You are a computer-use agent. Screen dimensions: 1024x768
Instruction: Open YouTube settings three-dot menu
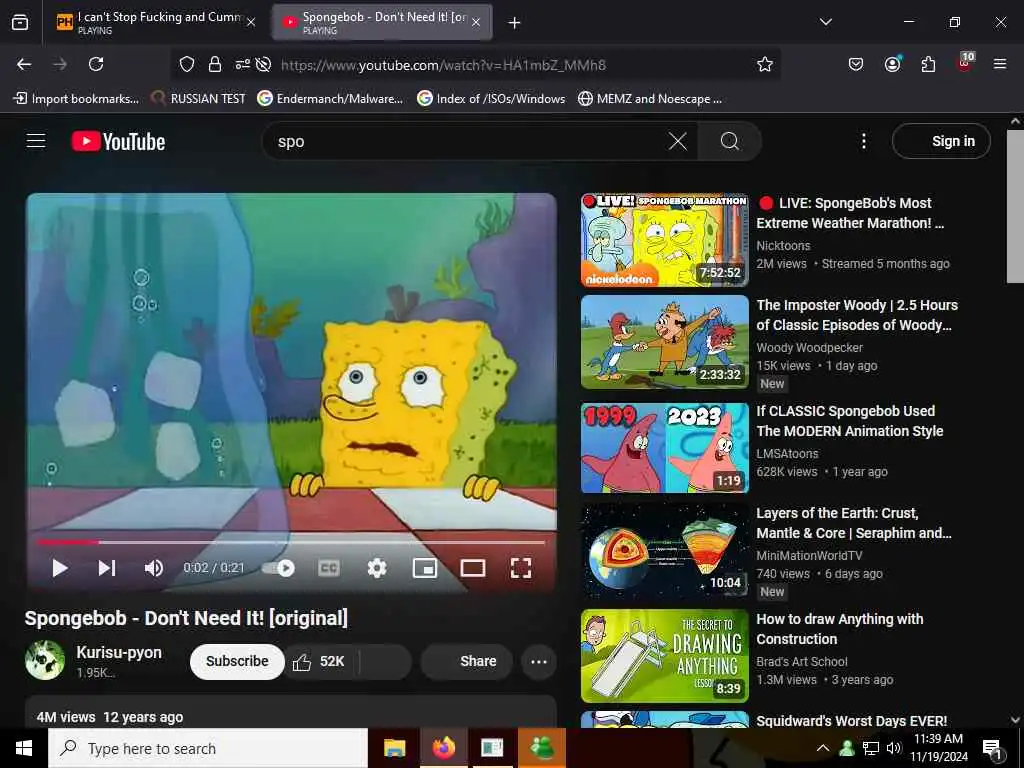[x=863, y=141]
